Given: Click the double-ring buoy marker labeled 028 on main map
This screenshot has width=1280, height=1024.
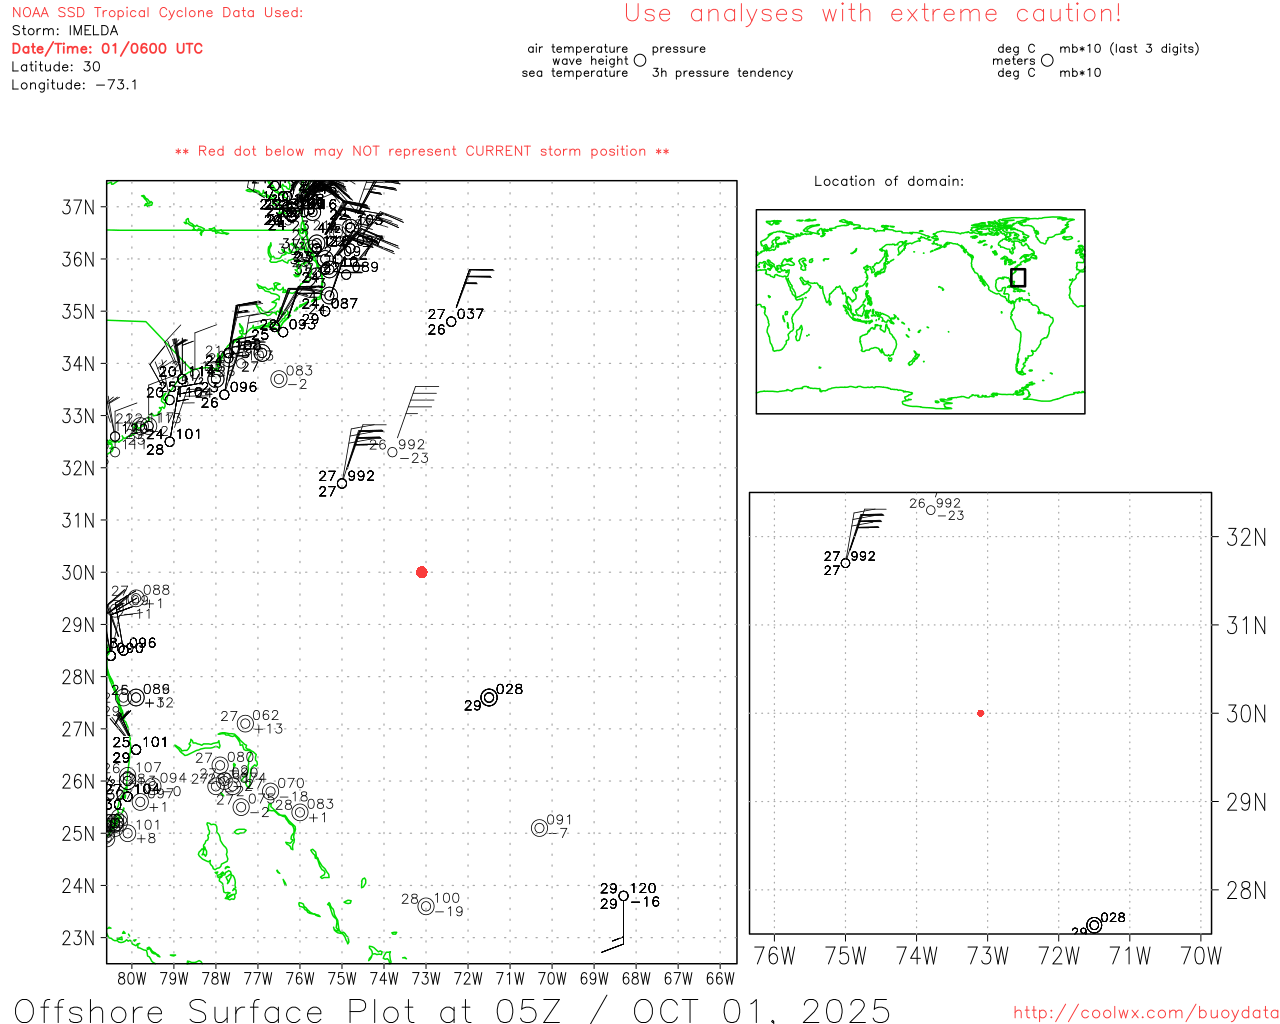Looking at the screenshot, I should point(489,698).
